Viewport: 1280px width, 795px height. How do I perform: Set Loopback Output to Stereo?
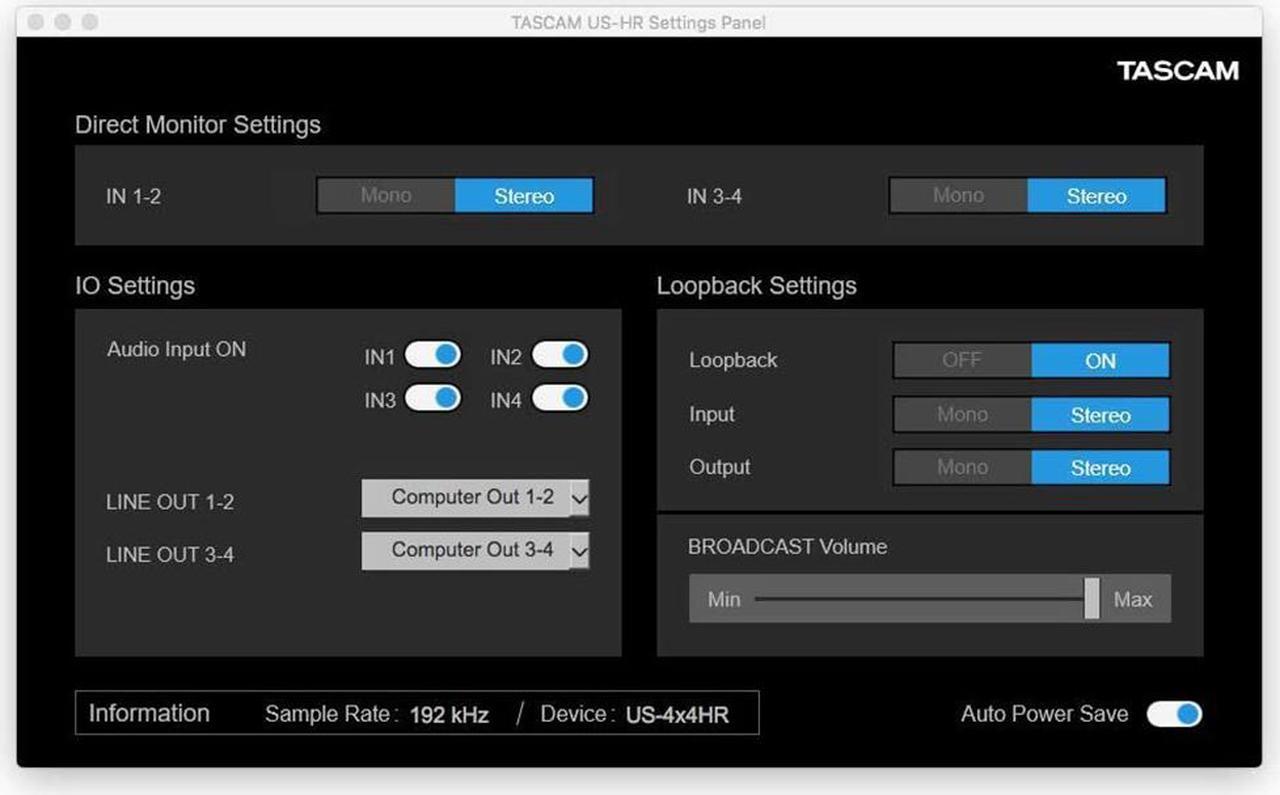[1100, 467]
